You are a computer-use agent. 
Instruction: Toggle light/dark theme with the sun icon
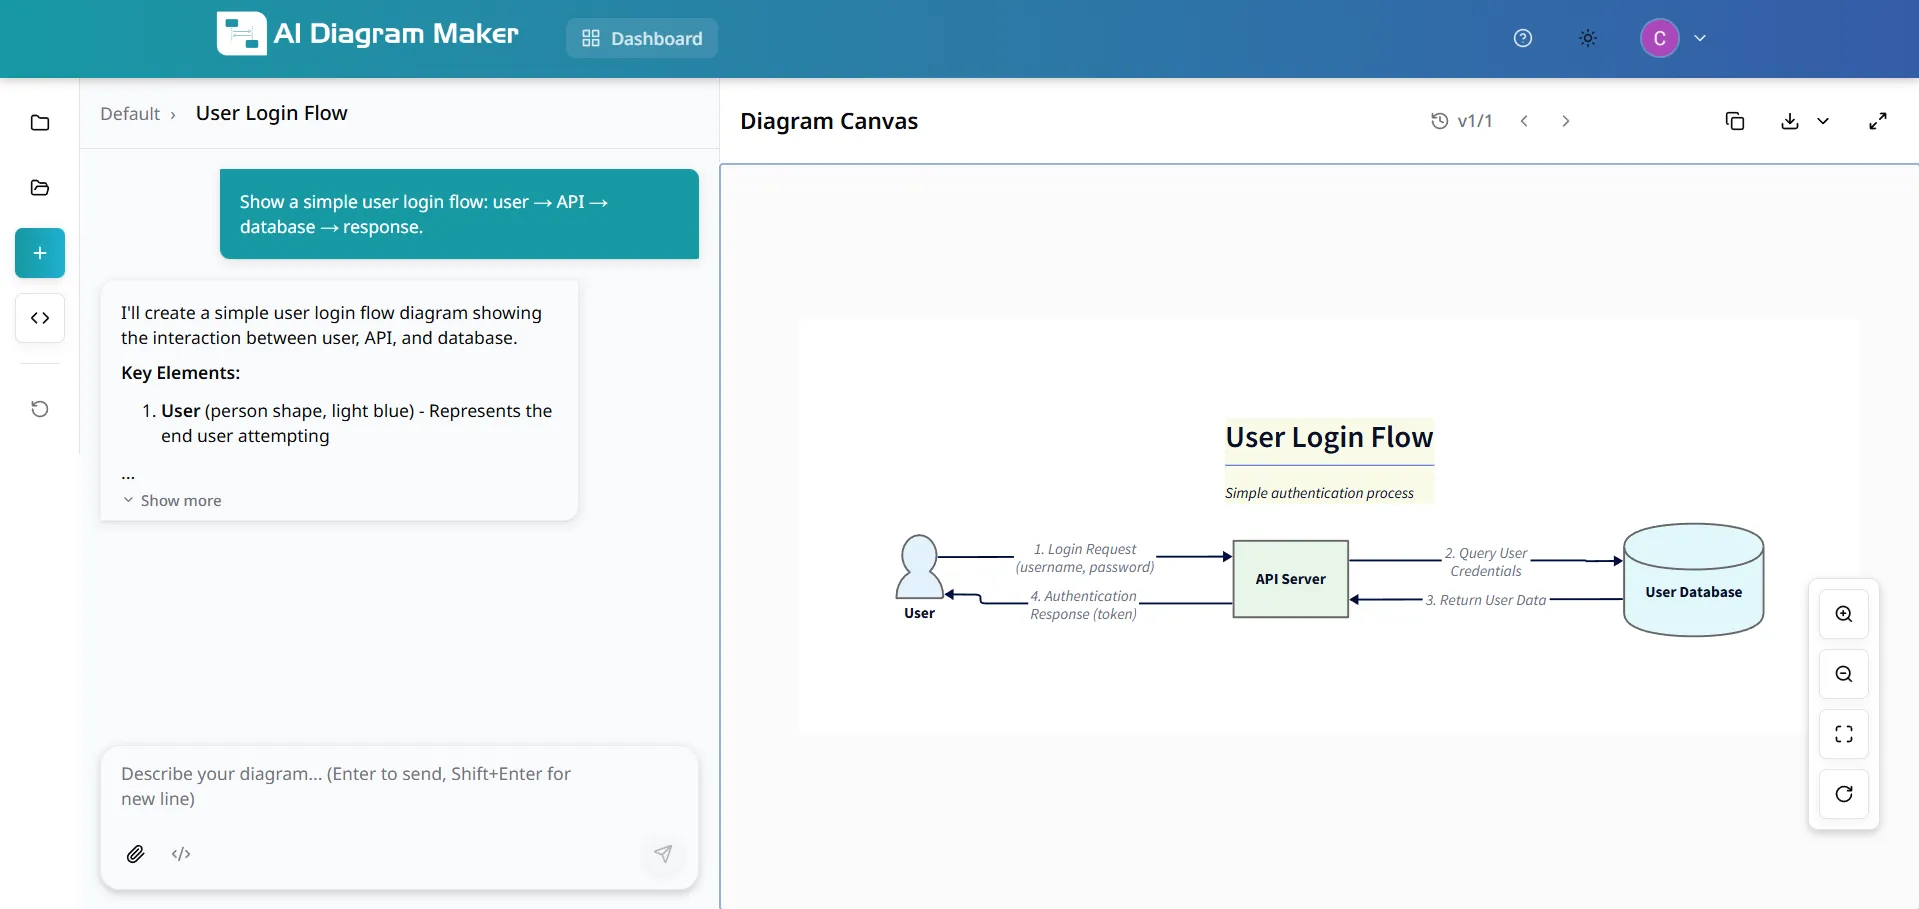1587,38
